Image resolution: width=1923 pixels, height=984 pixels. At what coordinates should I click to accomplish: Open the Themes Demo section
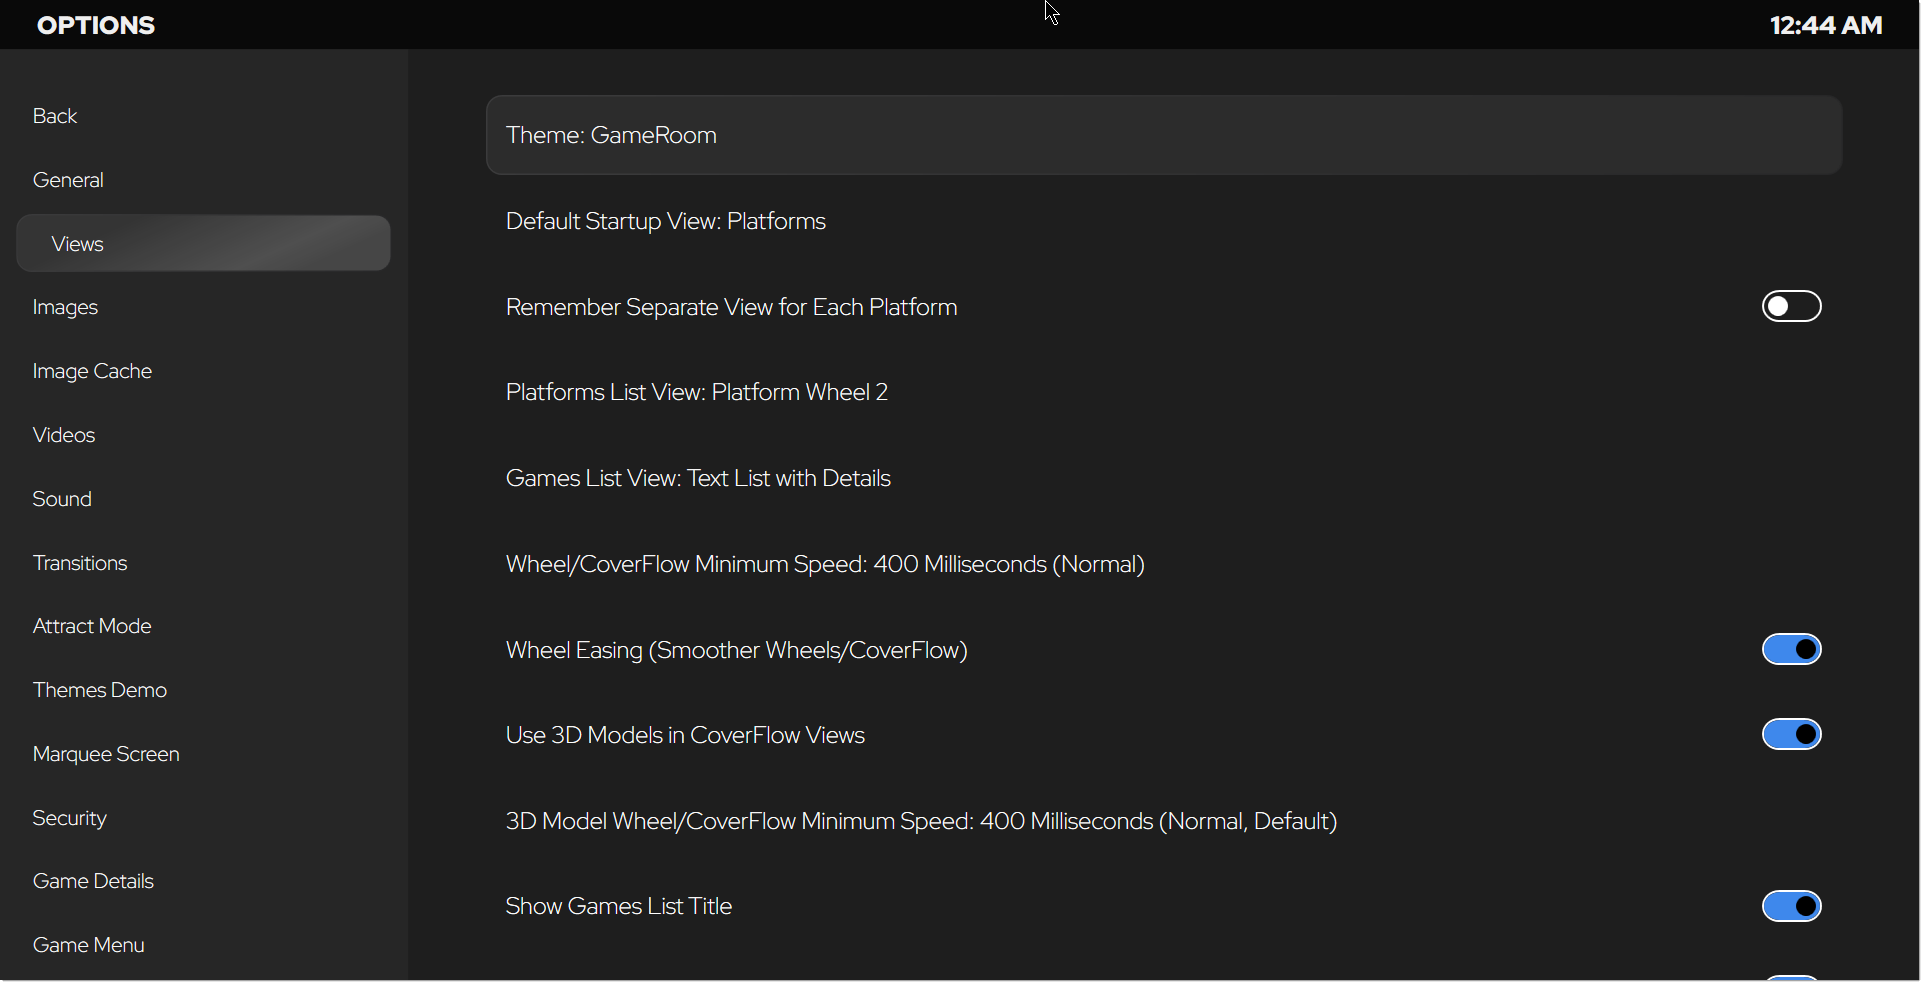coord(100,690)
